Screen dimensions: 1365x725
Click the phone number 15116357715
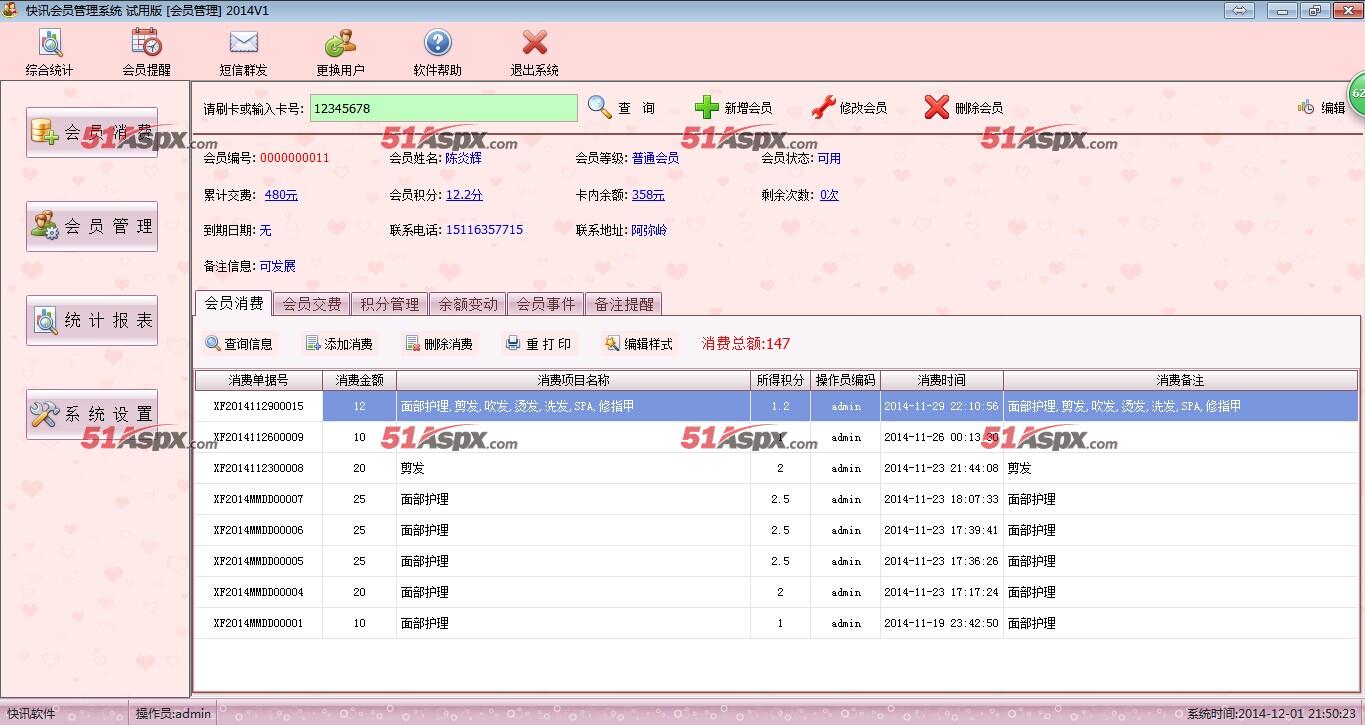pyautogui.click(x=484, y=230)
